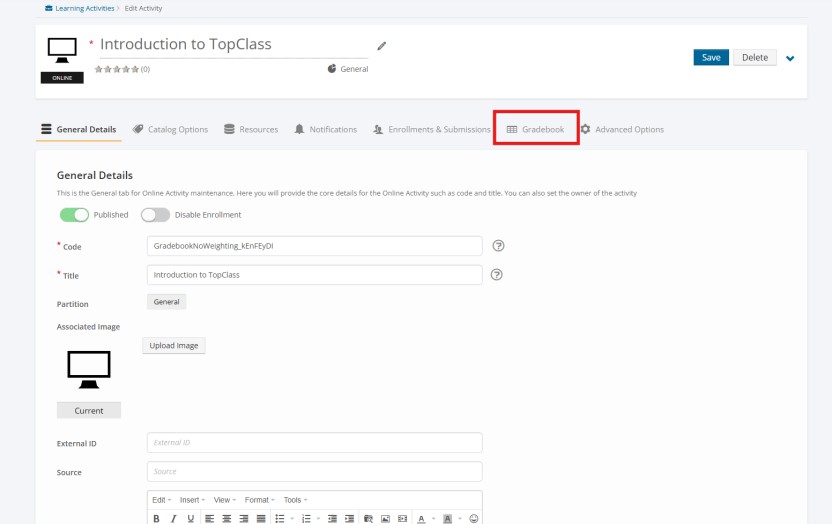Click the star rating under the title
The image size is (832, 524).
click(117, 69)
